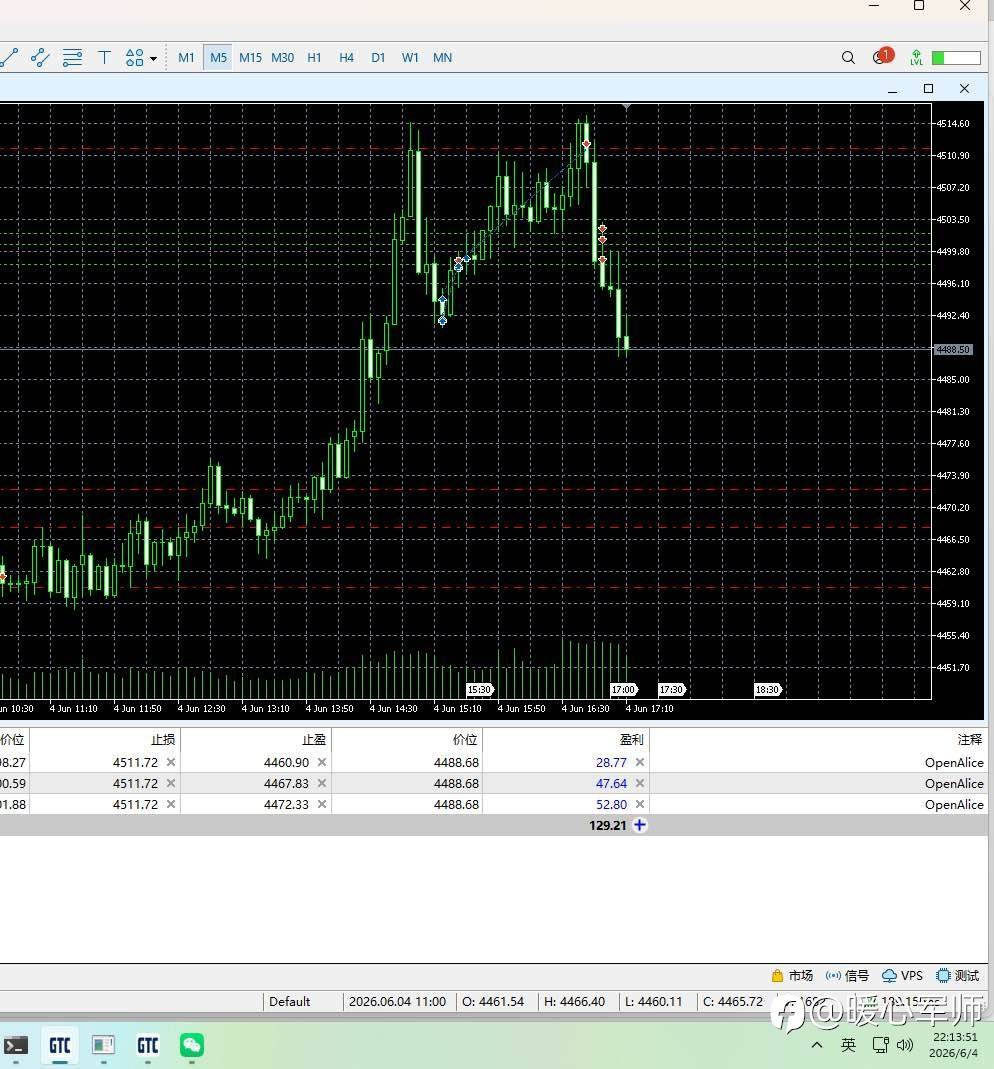Click the 15:30 time marker on chart
The image size is (994, 1069).
[479, 689]
